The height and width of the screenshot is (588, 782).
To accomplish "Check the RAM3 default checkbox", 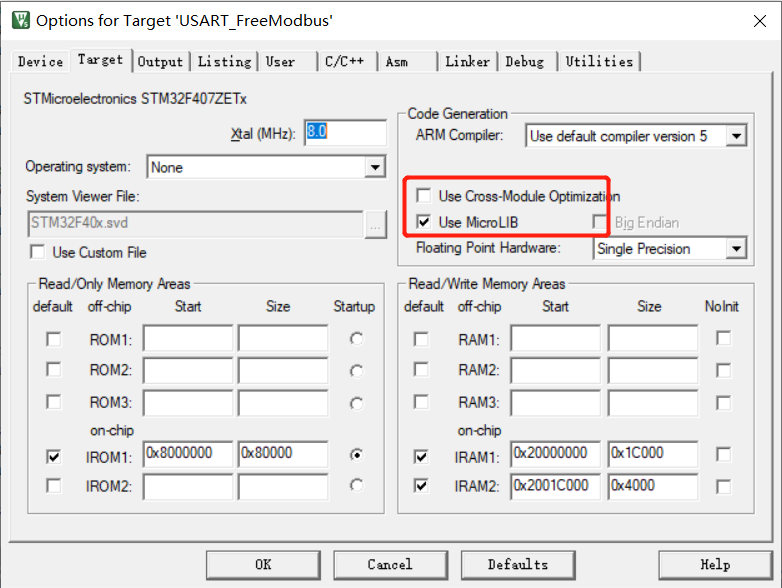I will click(421, 402).
